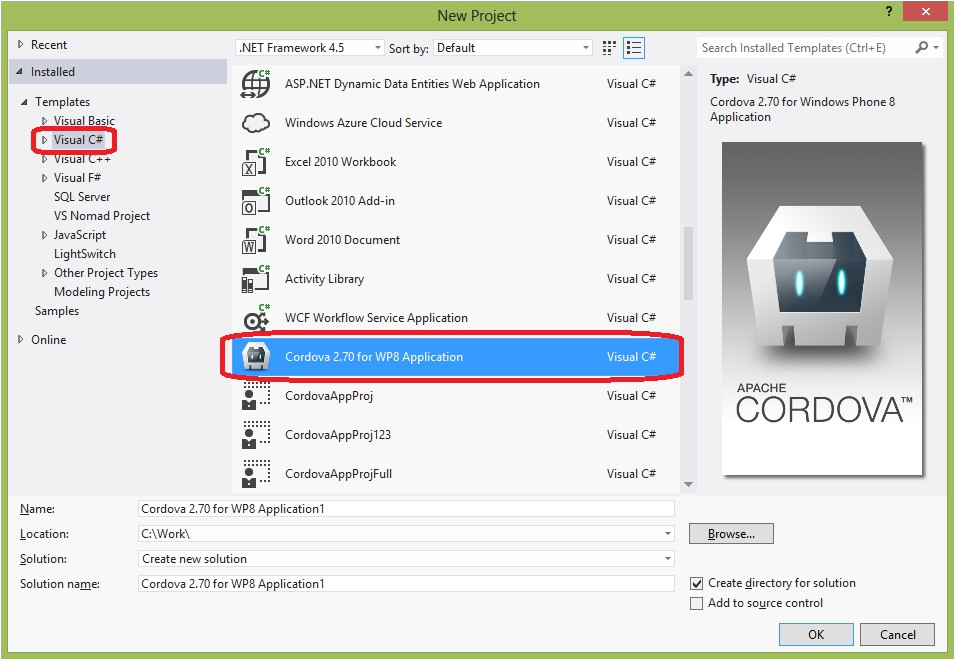Collapse the Templates tree node
This screenshot has width=955, height=660.
(x=24, y=102)
